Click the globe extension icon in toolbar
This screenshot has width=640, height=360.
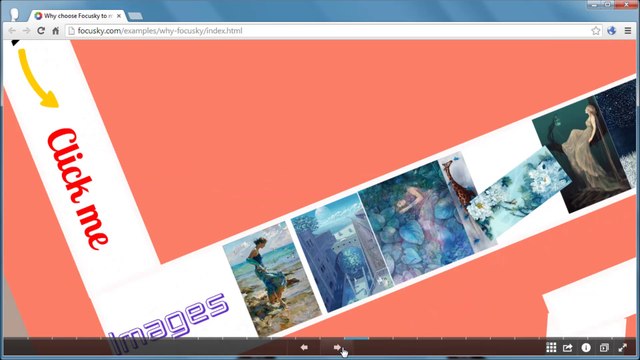[611, 31]
